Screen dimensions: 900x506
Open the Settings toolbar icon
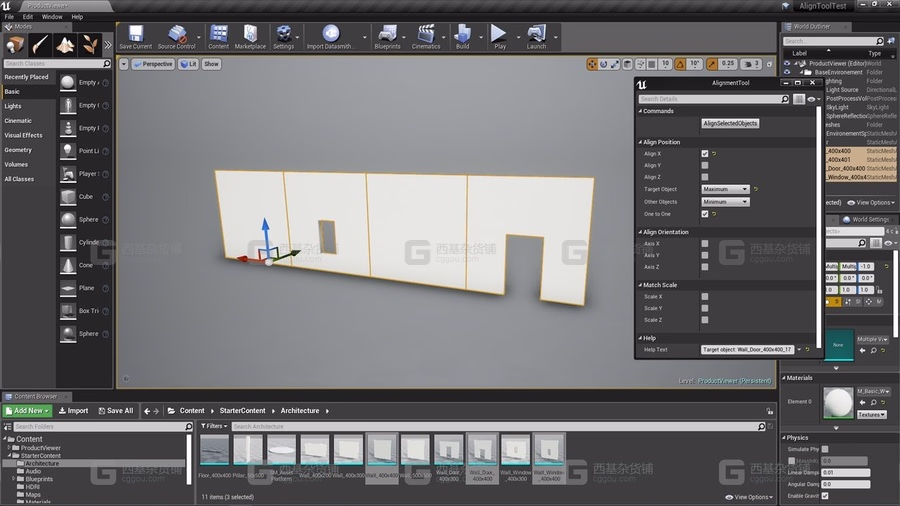[x=284, y=37]
